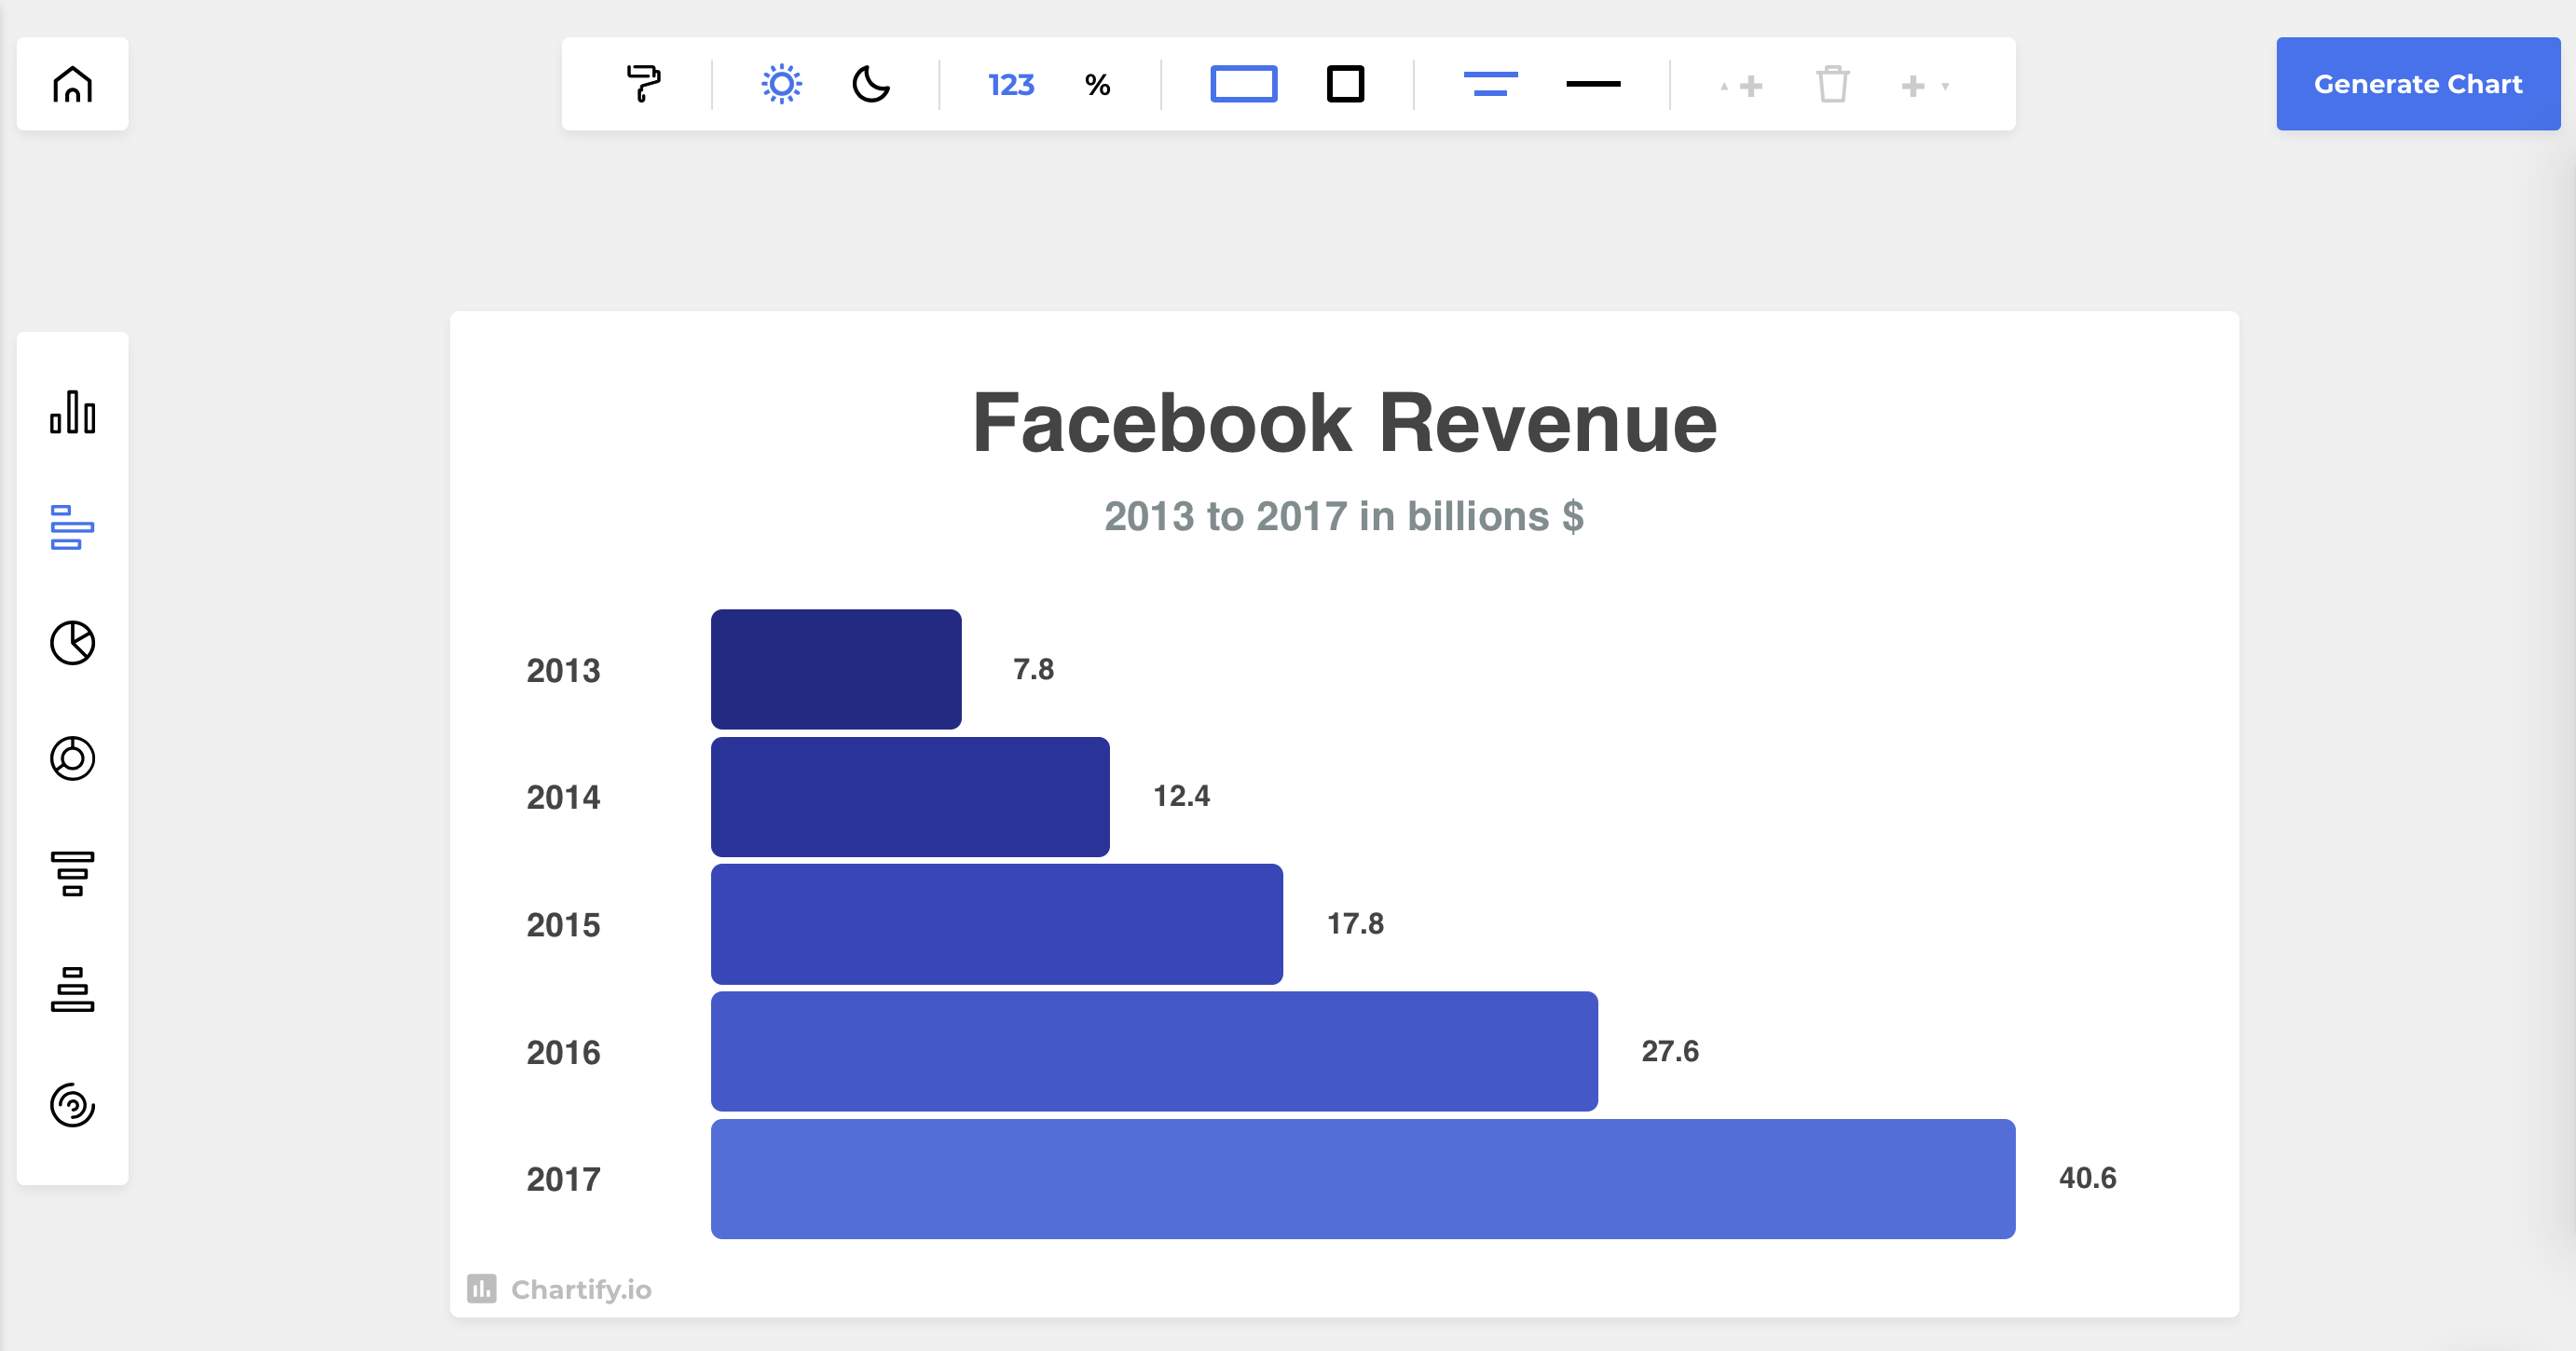Click the Generate Chart button
The height and width of the screenshot is (1351, 2576).
point(2417,84)
